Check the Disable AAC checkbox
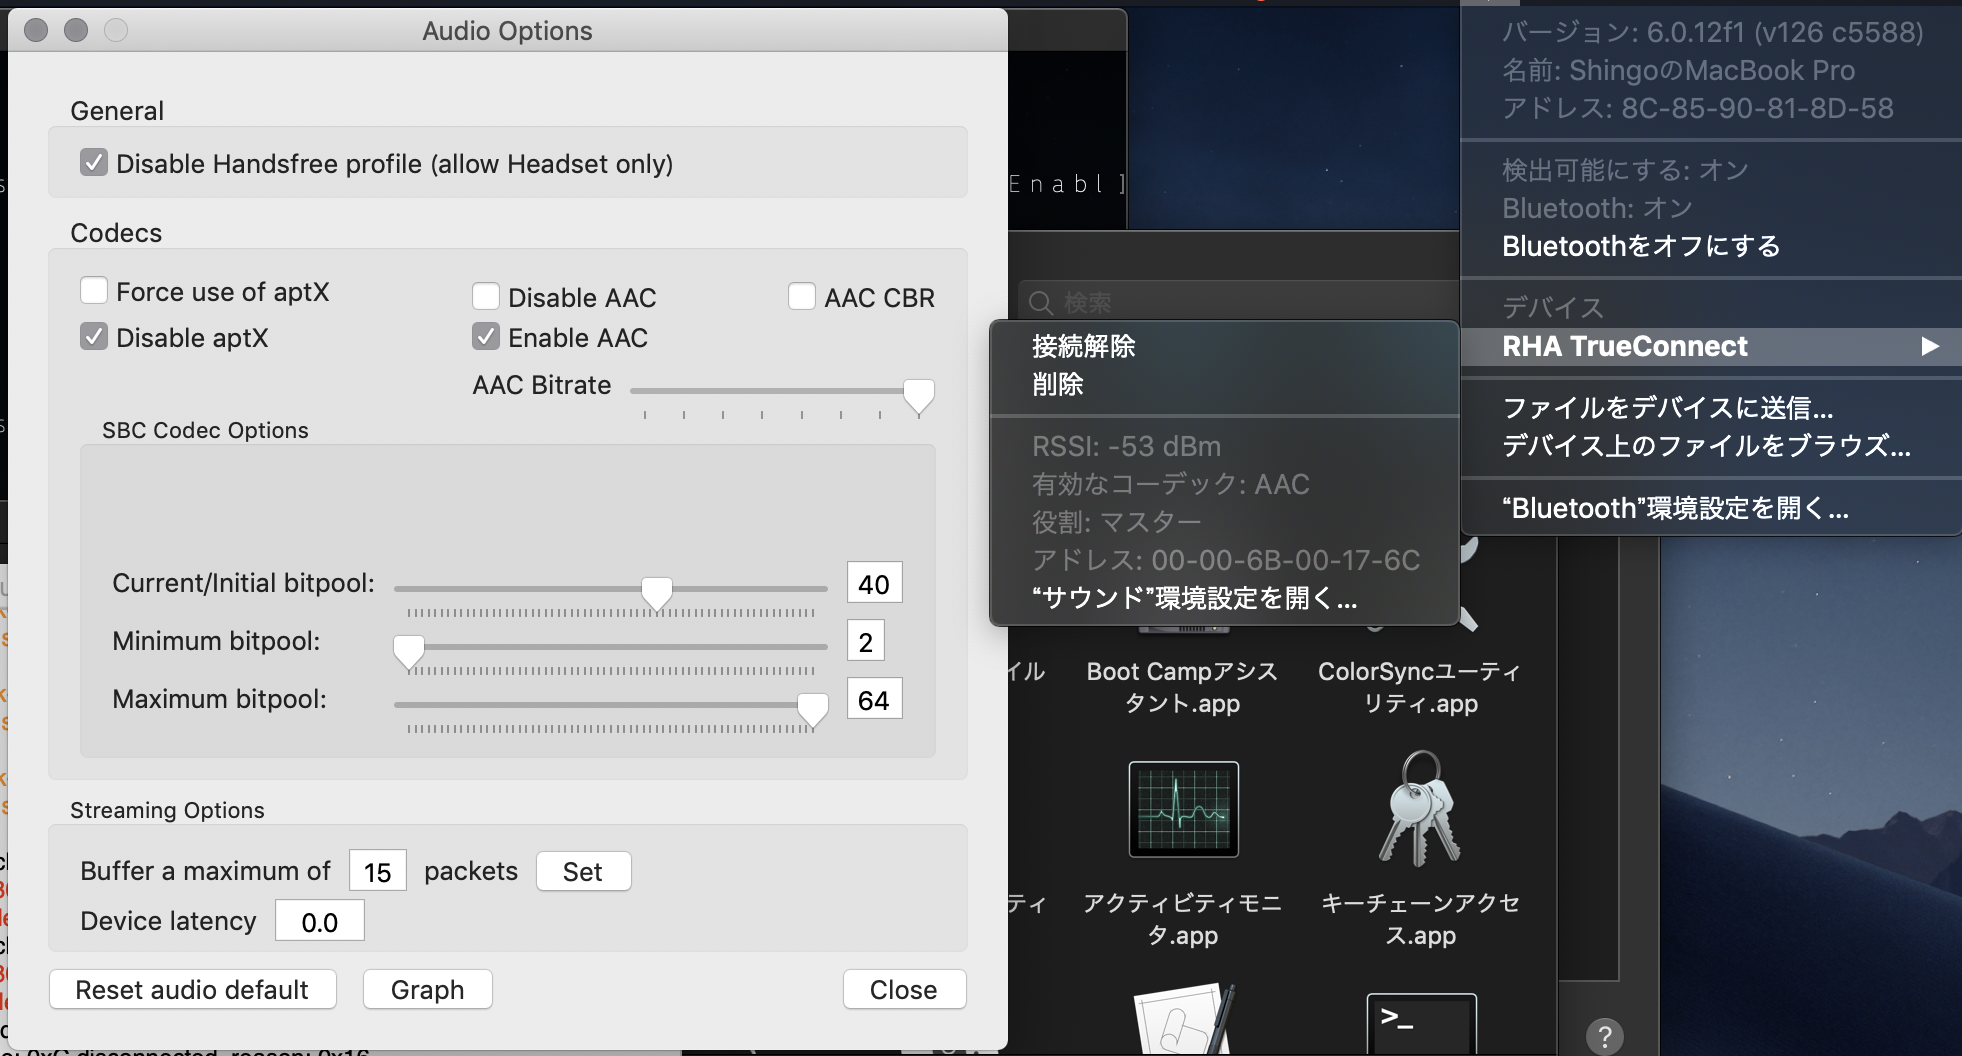 [486, 297]
